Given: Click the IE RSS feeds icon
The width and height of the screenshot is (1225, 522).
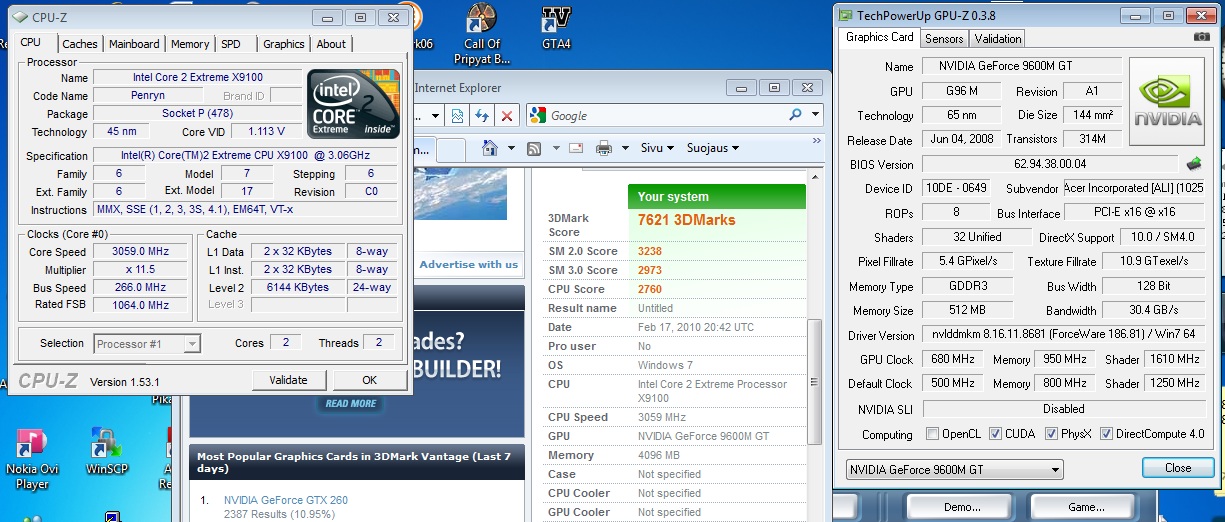Looking at the screenshot, I should (x=534, y=148).
